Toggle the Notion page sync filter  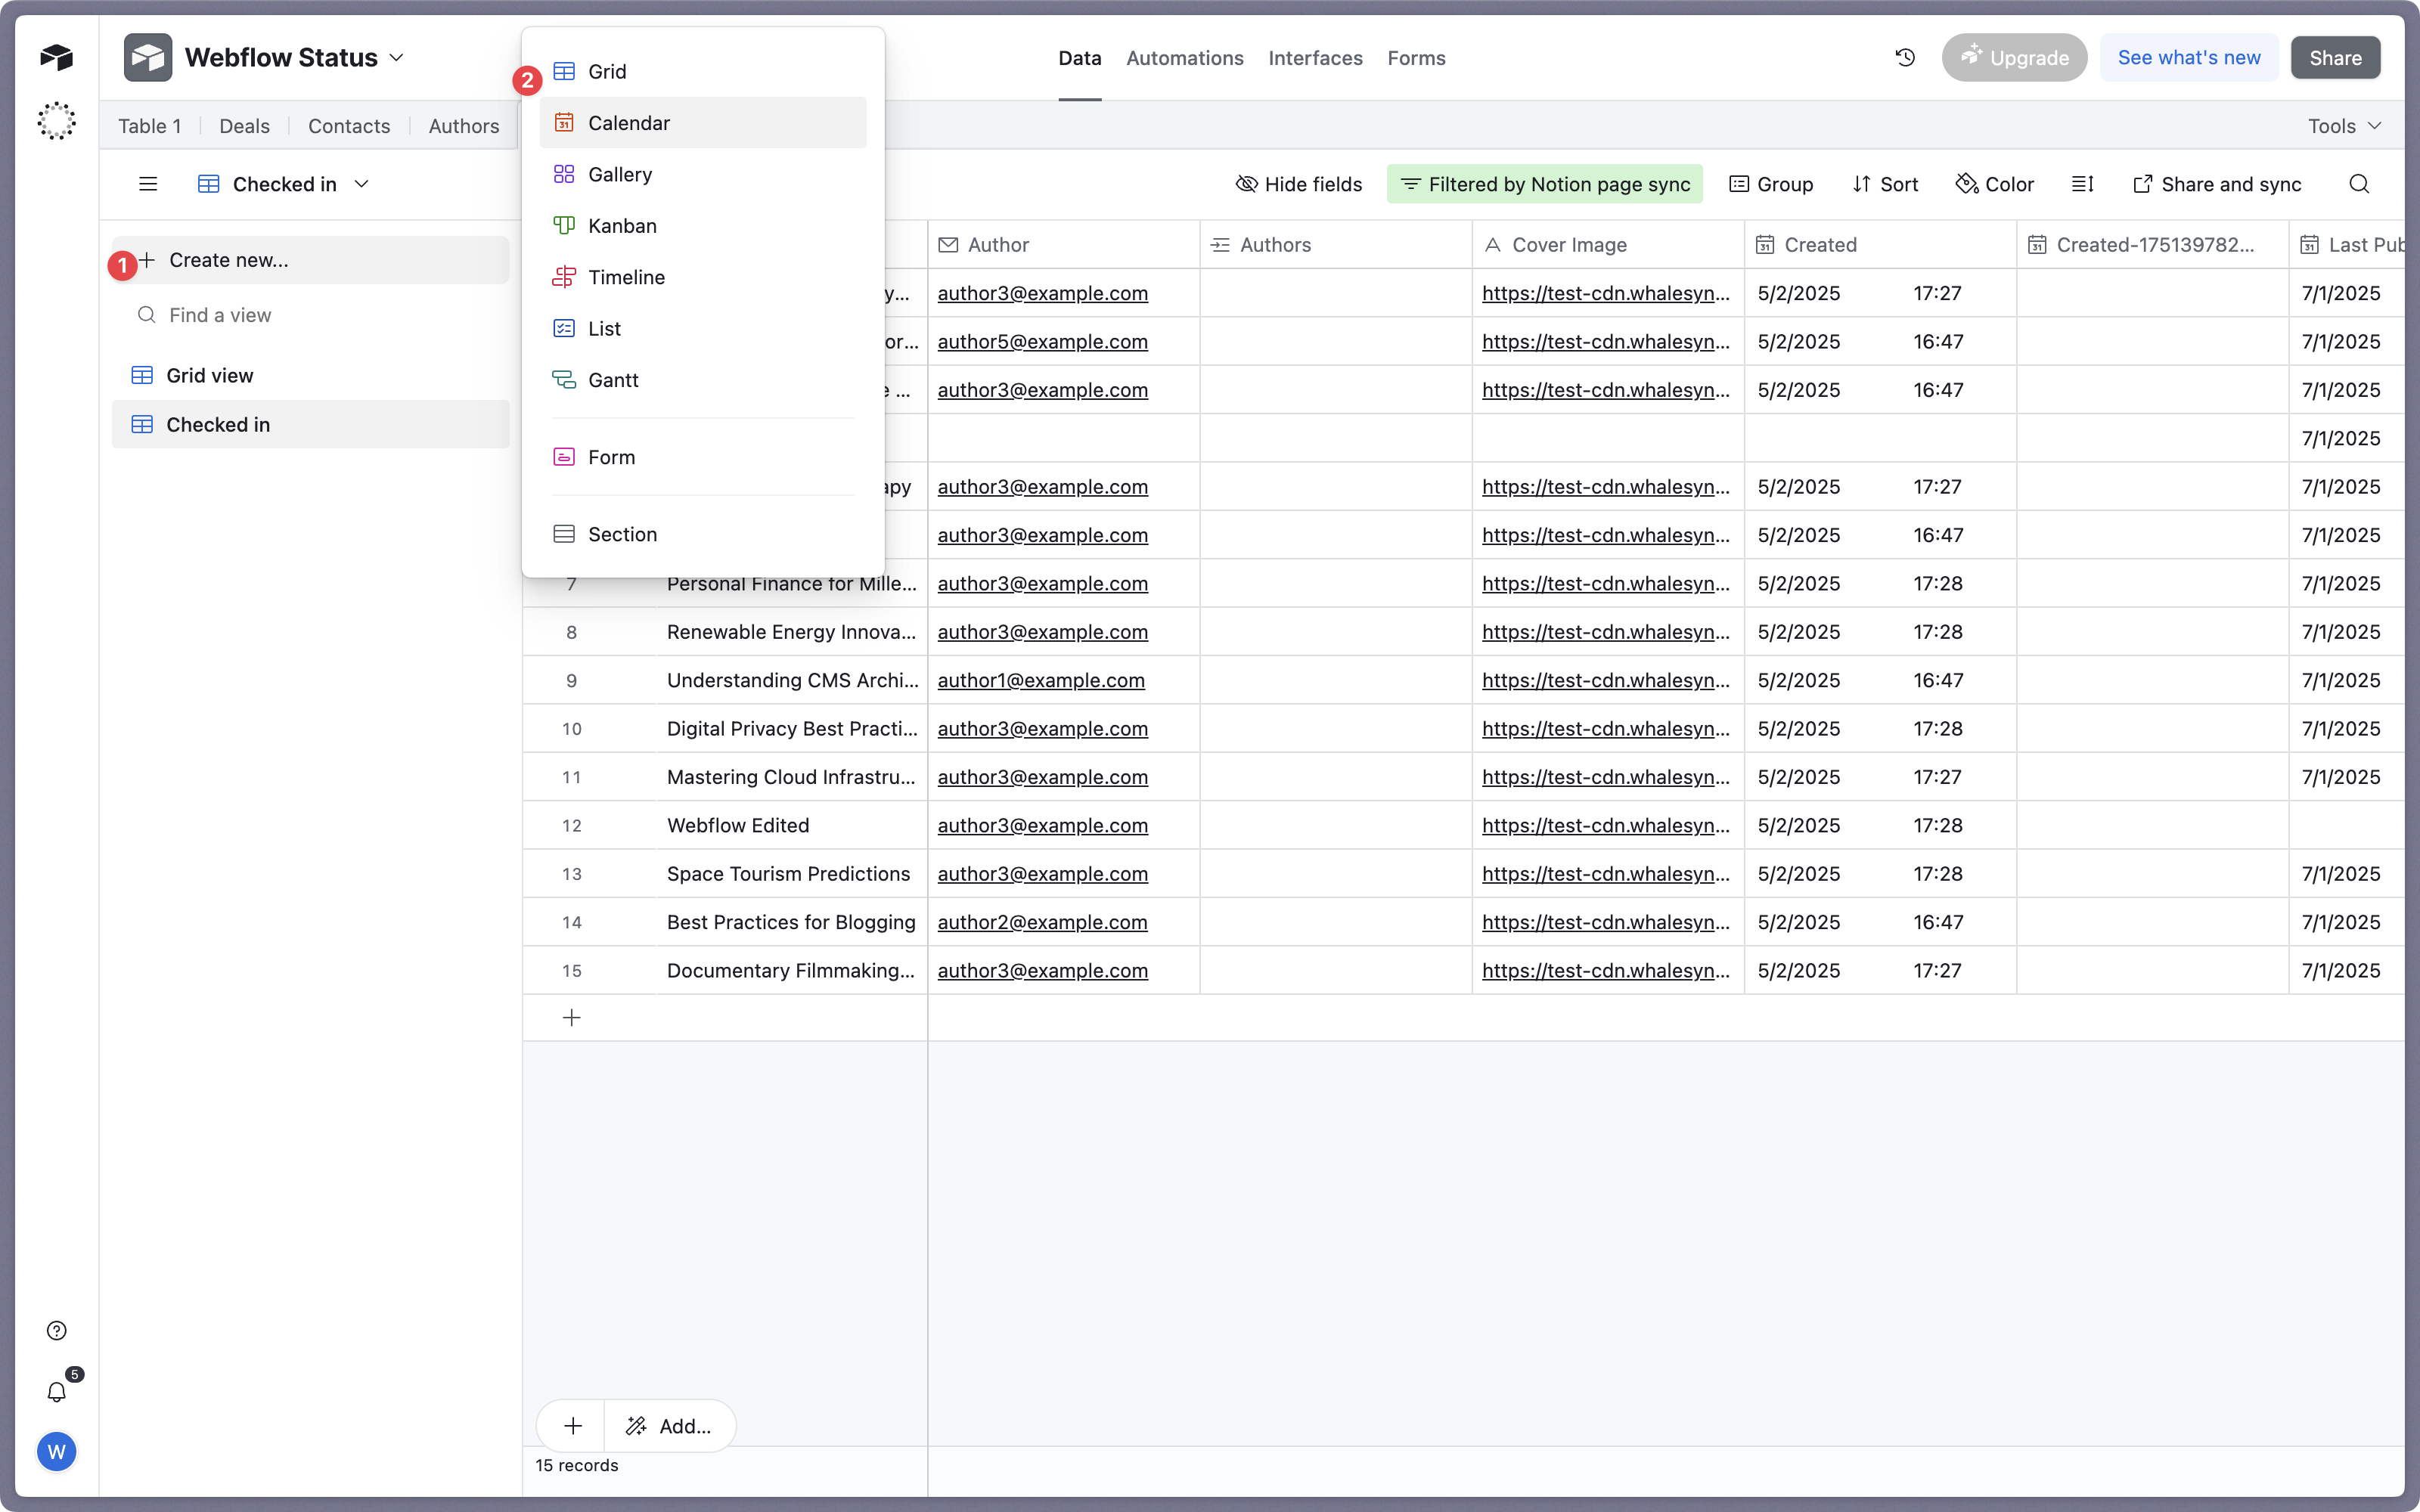(1544, 184)
